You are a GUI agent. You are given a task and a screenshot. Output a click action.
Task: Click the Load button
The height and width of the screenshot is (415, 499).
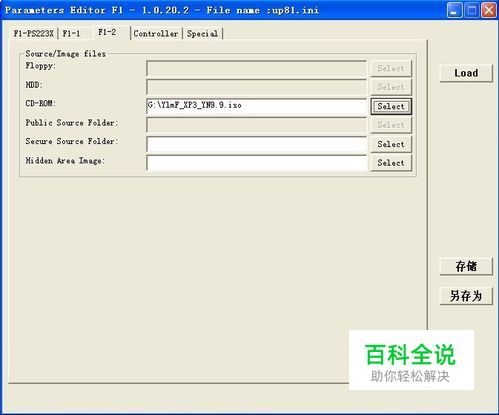[x=466, y=73]
